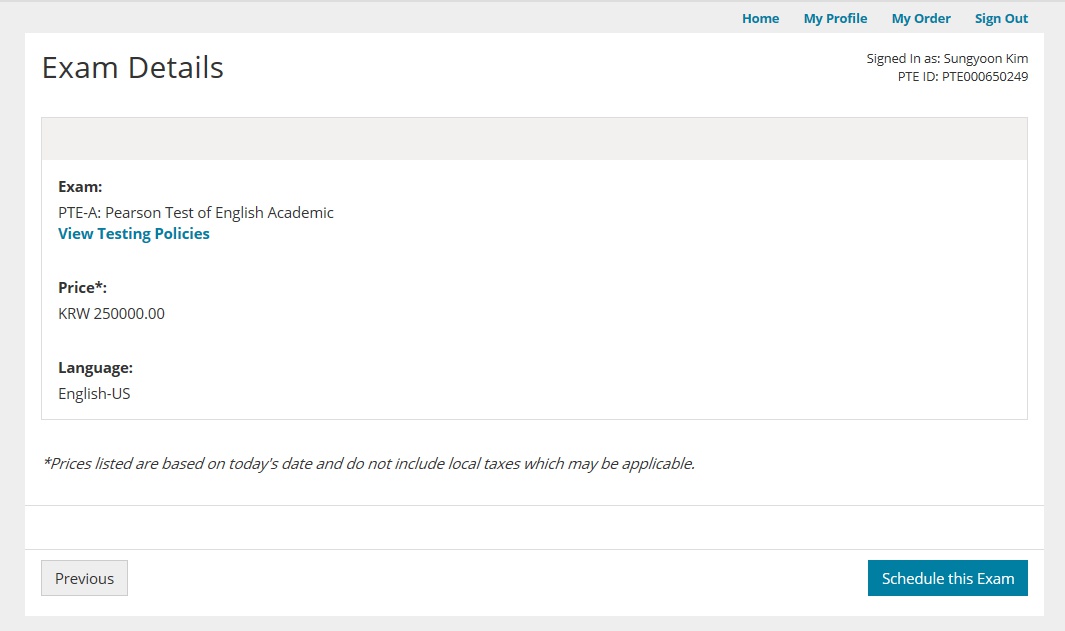Open My Order page
Screen dimensions: 1065x631
(921, 18)
